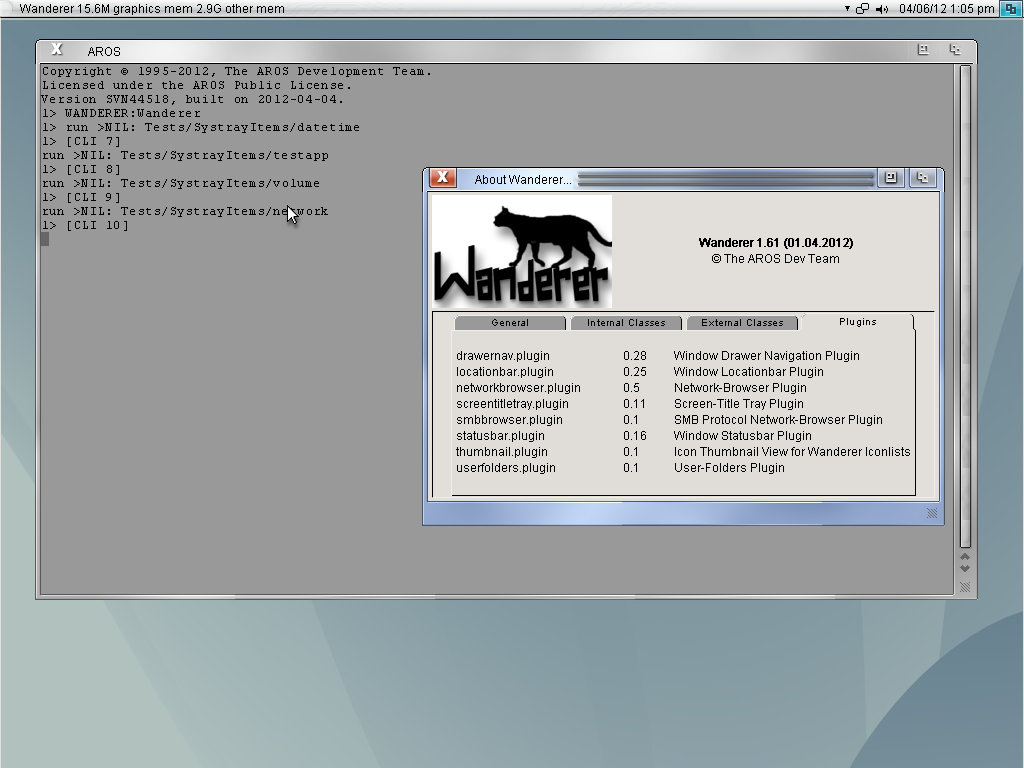The height and width of the screenshot is (768, 1024).
Task: Click the AROS shell window title bar
Action: click(x=506, y=50)
